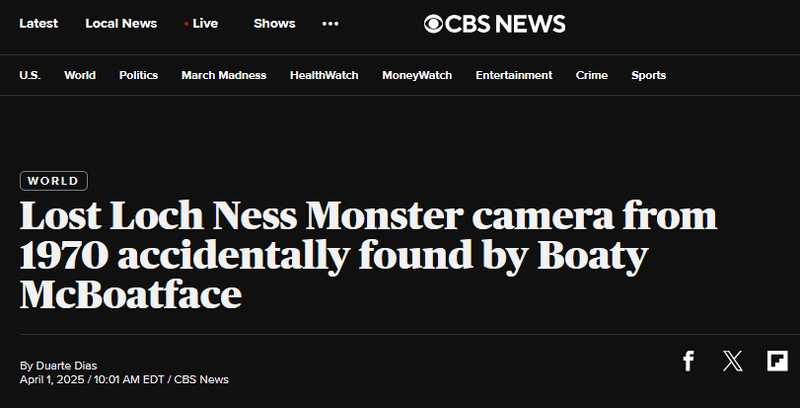Open author Duarte Dias profile
800x408 pixels.
tap(66, 366)
